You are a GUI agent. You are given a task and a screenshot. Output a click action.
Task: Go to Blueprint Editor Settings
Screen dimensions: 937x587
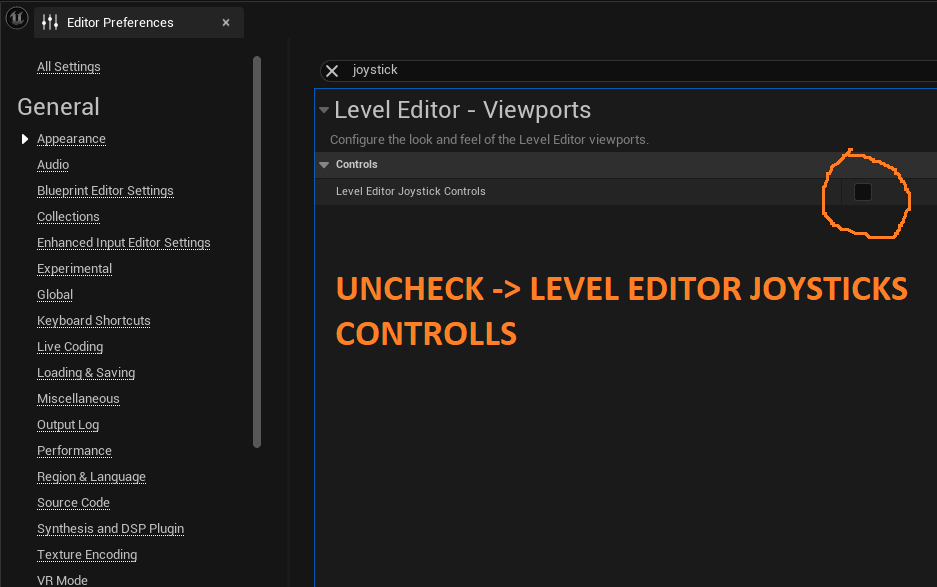click(105, 191)
